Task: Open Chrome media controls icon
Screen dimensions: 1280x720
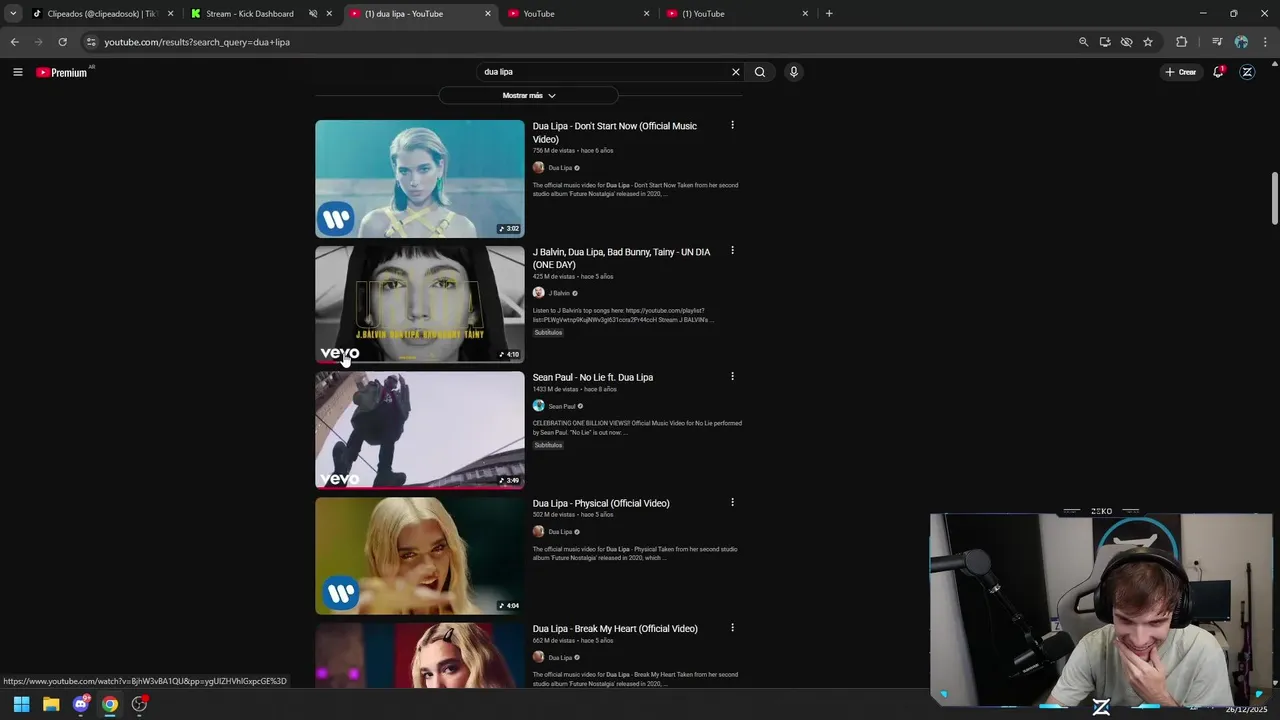Action: point(1217,42)
